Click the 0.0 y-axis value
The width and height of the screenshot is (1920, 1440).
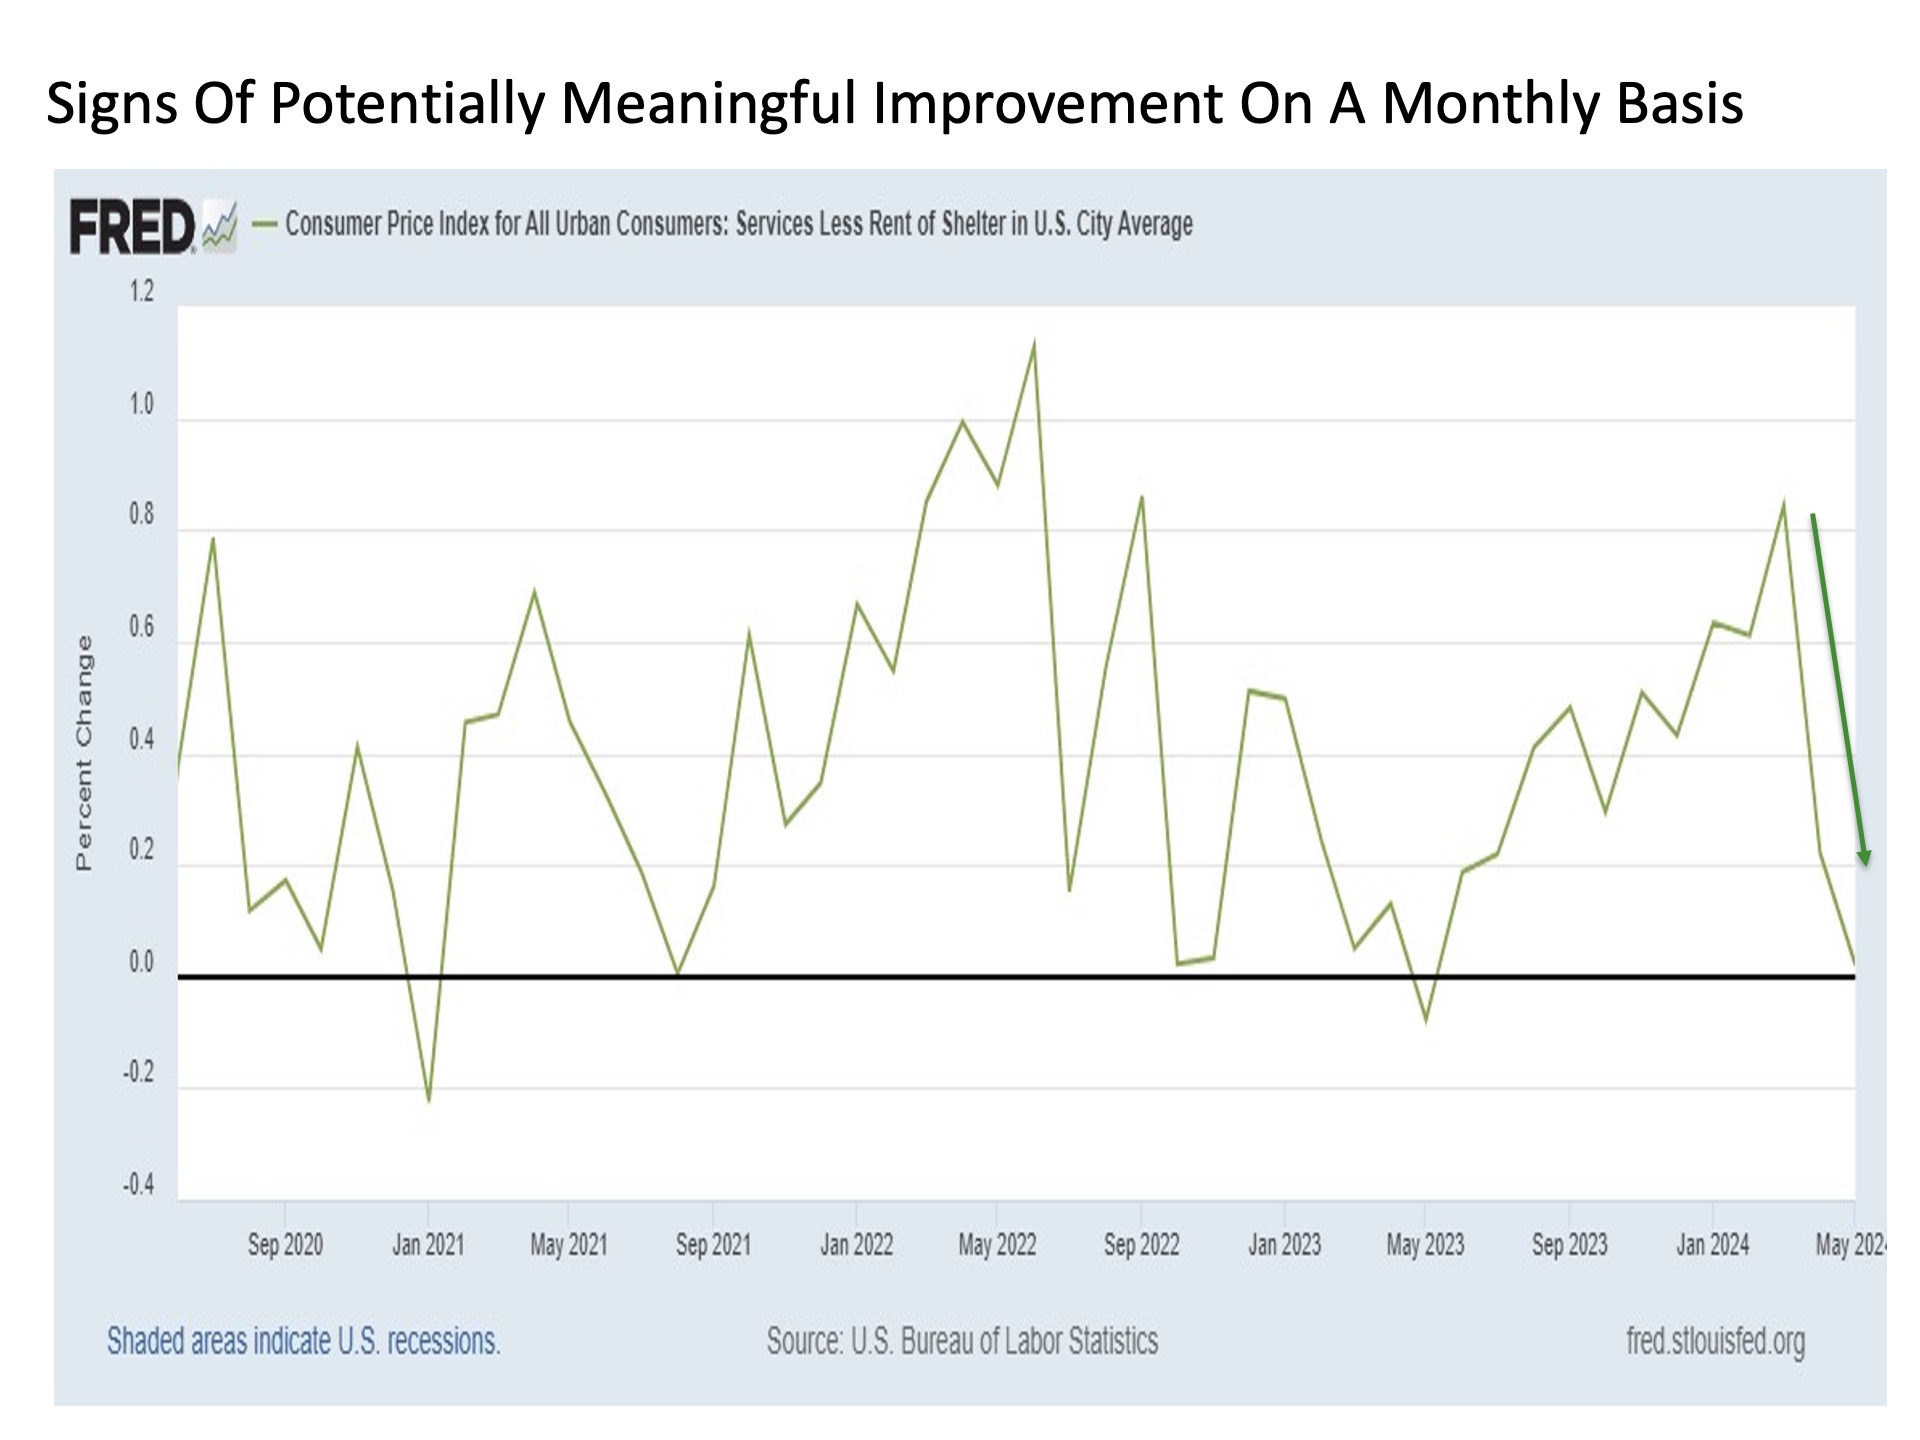tap(141, 963)
